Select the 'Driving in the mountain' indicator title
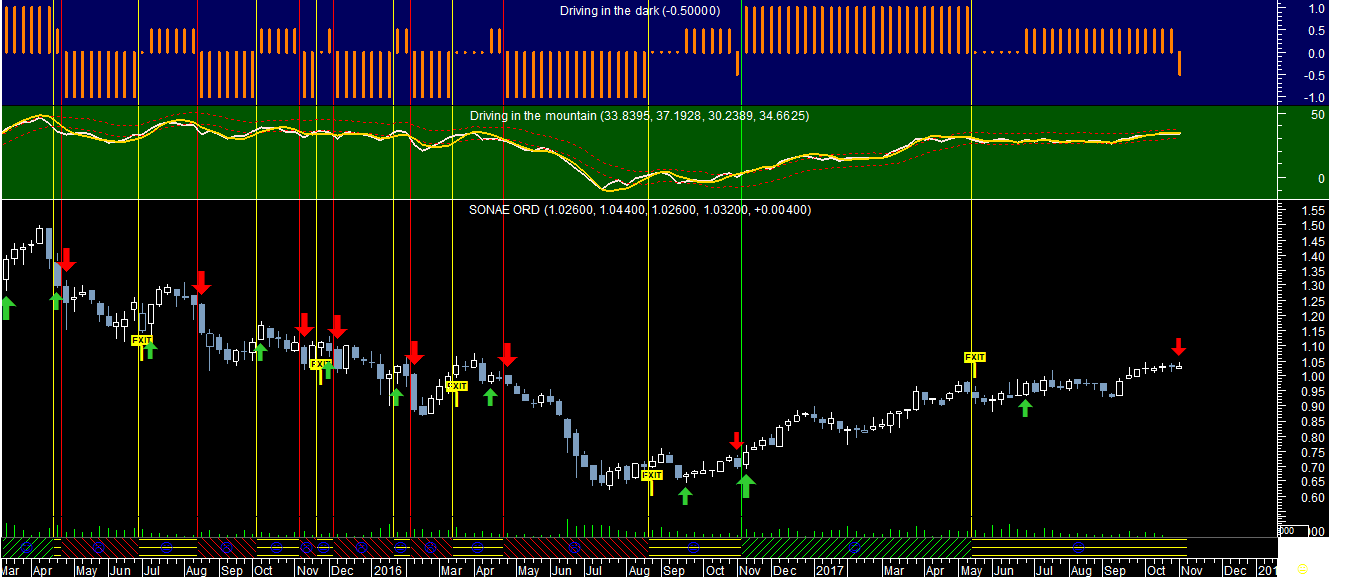This screenshot has height=577, width=1352. [x=640, y=116]
